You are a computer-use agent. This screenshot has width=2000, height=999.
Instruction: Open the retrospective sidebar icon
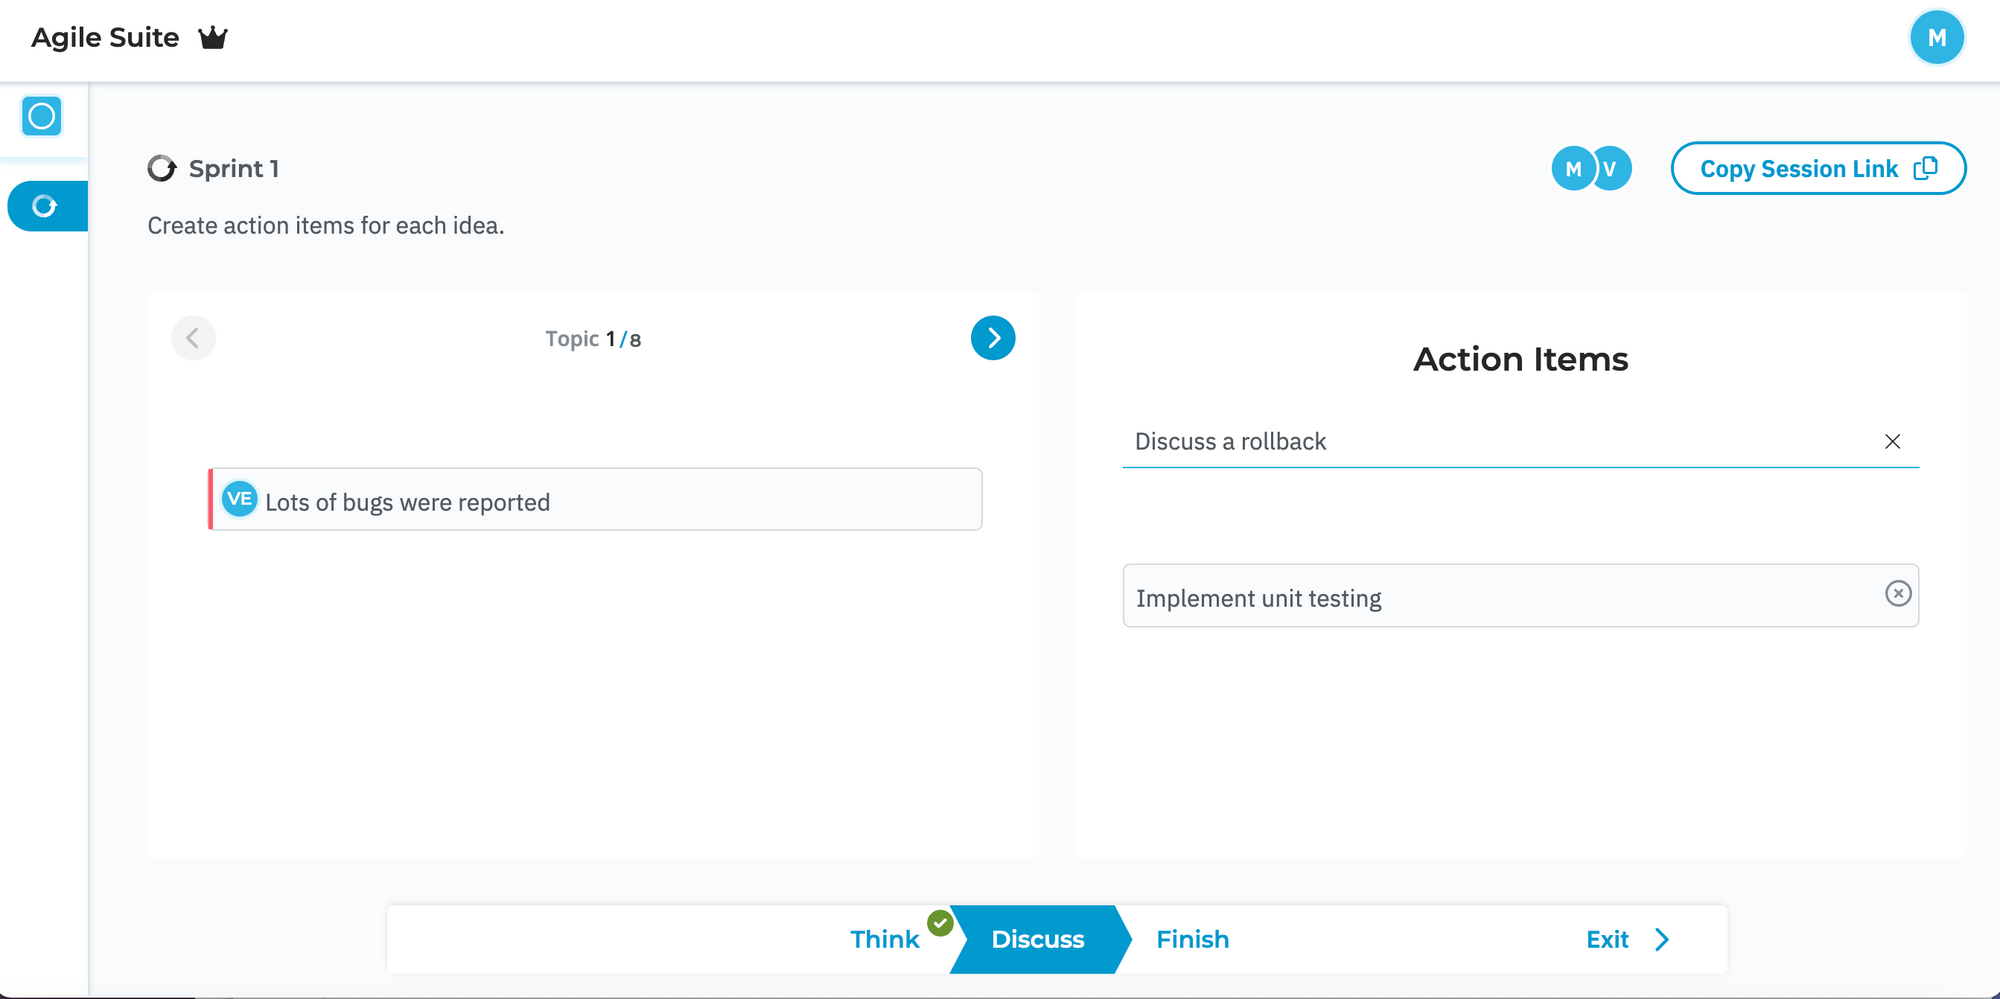click(47, 206)
